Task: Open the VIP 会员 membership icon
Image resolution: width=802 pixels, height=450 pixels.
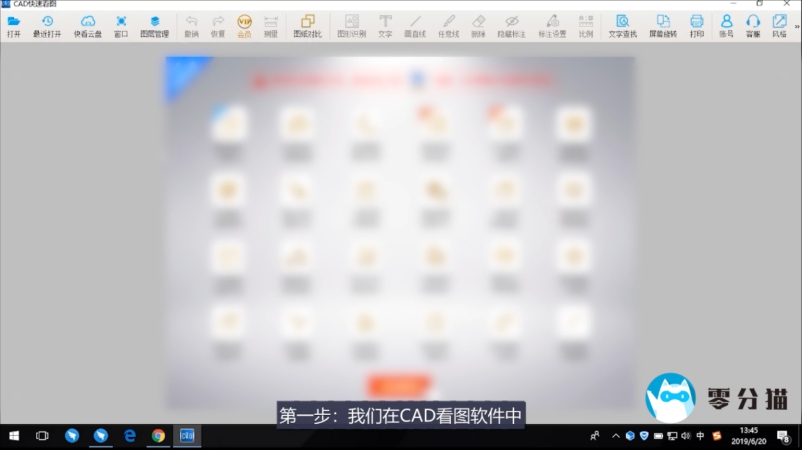Action: pyautogui.click(x=244, y=26)
